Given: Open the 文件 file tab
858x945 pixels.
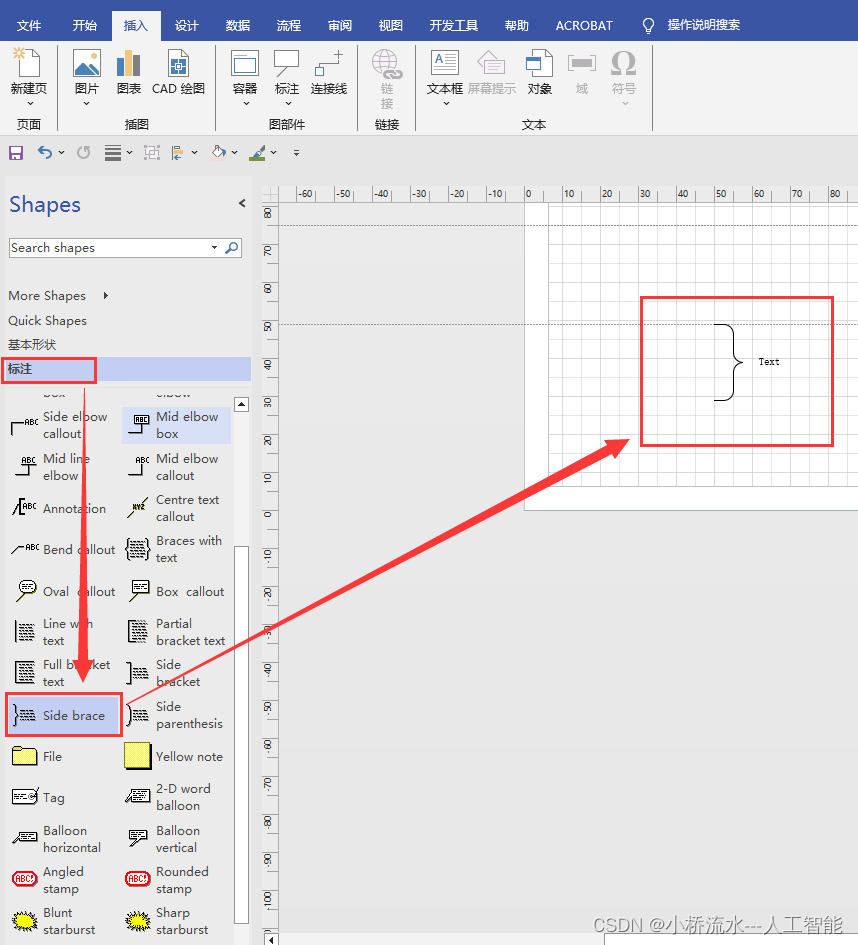Looking at the screenshot, I should click(x=29, y=25).
